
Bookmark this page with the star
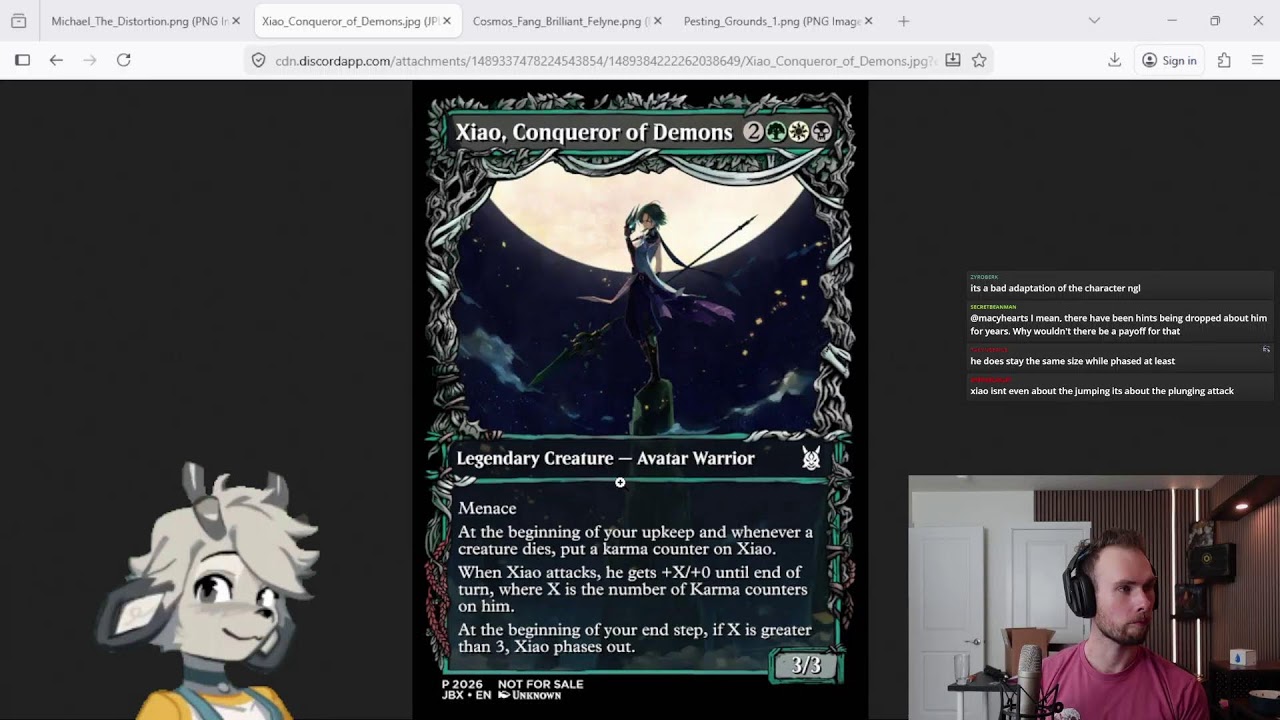979,60
